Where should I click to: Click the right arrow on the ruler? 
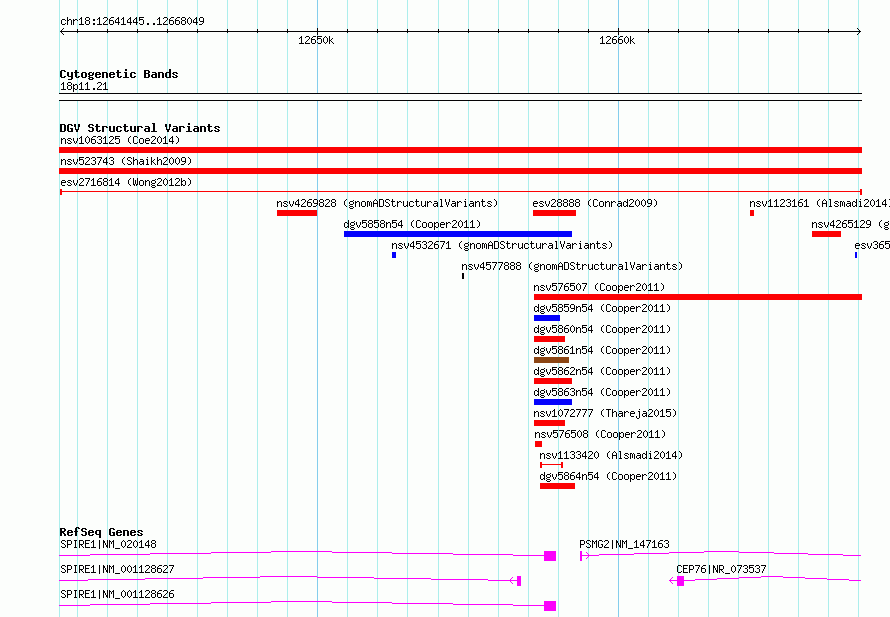click(859, 32)
